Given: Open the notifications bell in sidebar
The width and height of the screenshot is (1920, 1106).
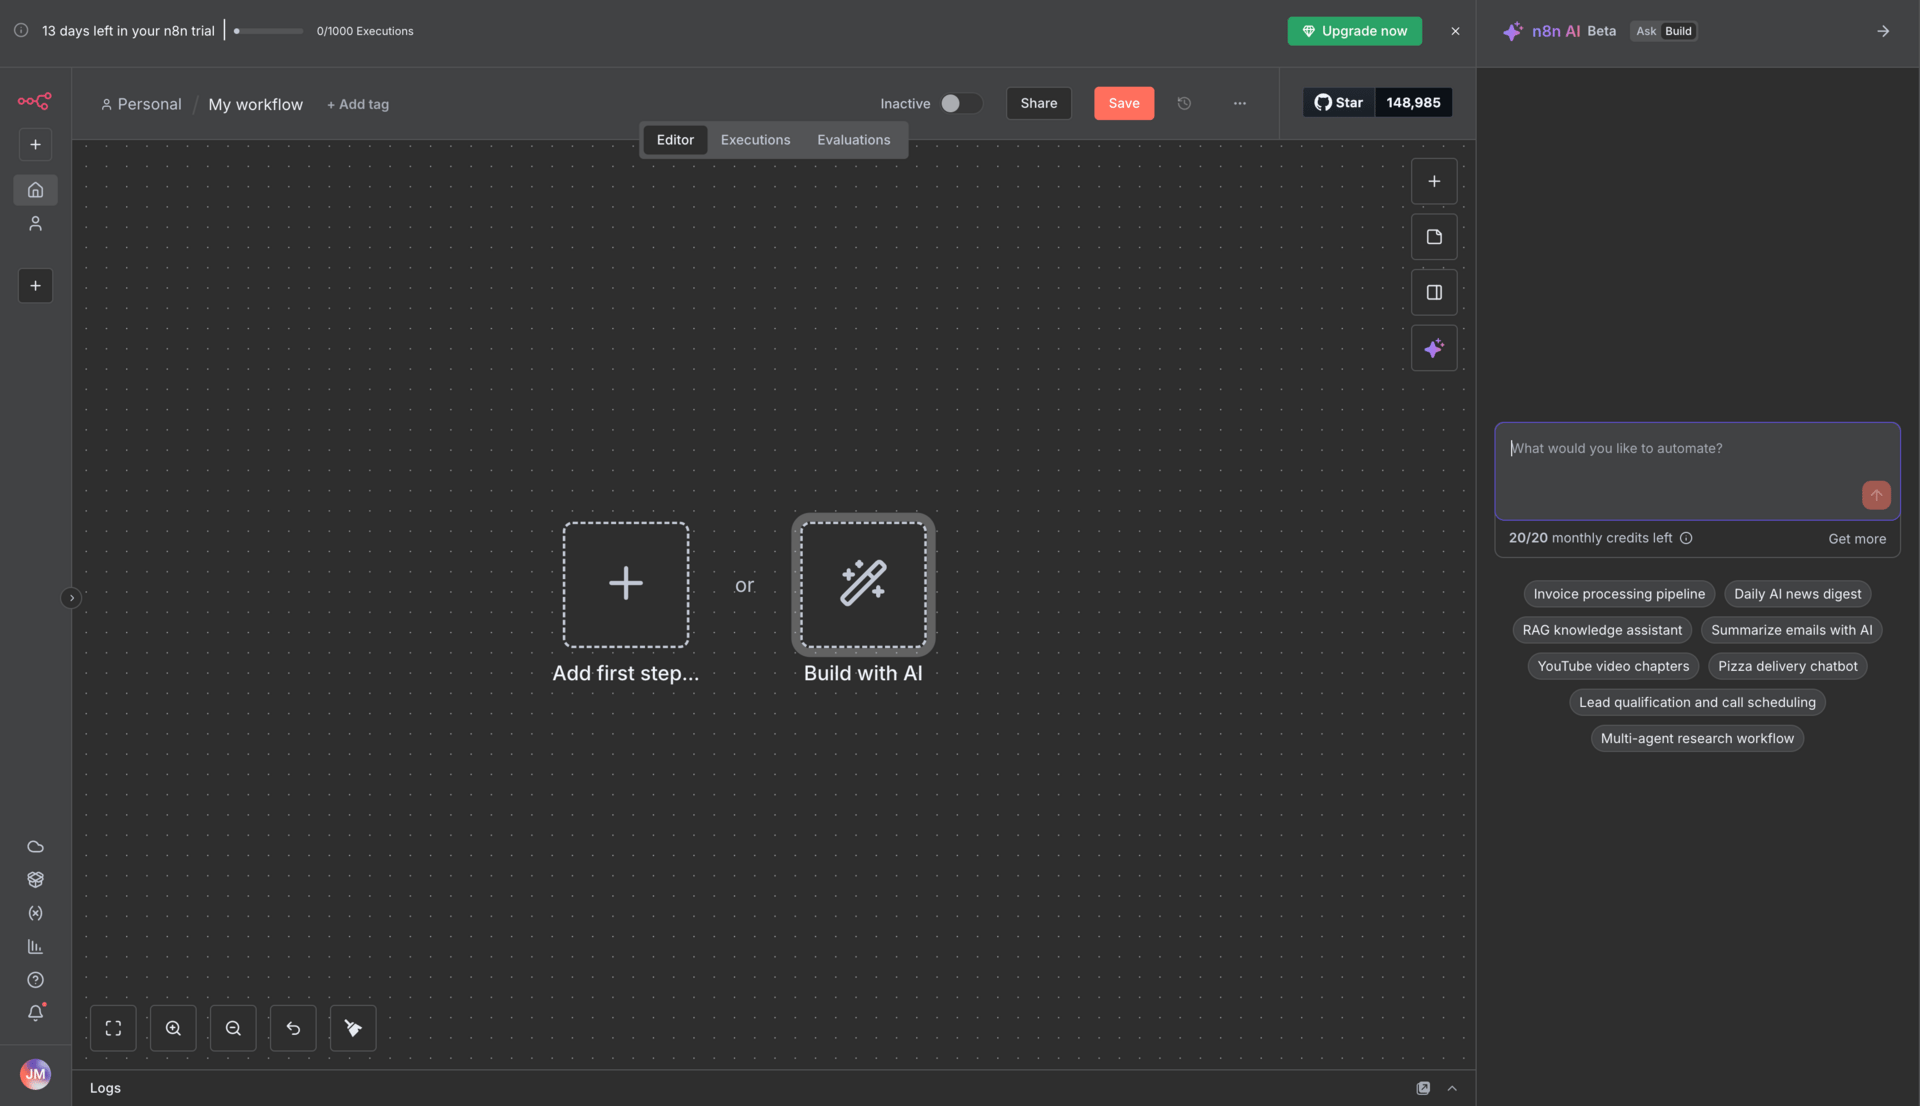Looking at the screenshot, I should click(x=35, y=1013).
